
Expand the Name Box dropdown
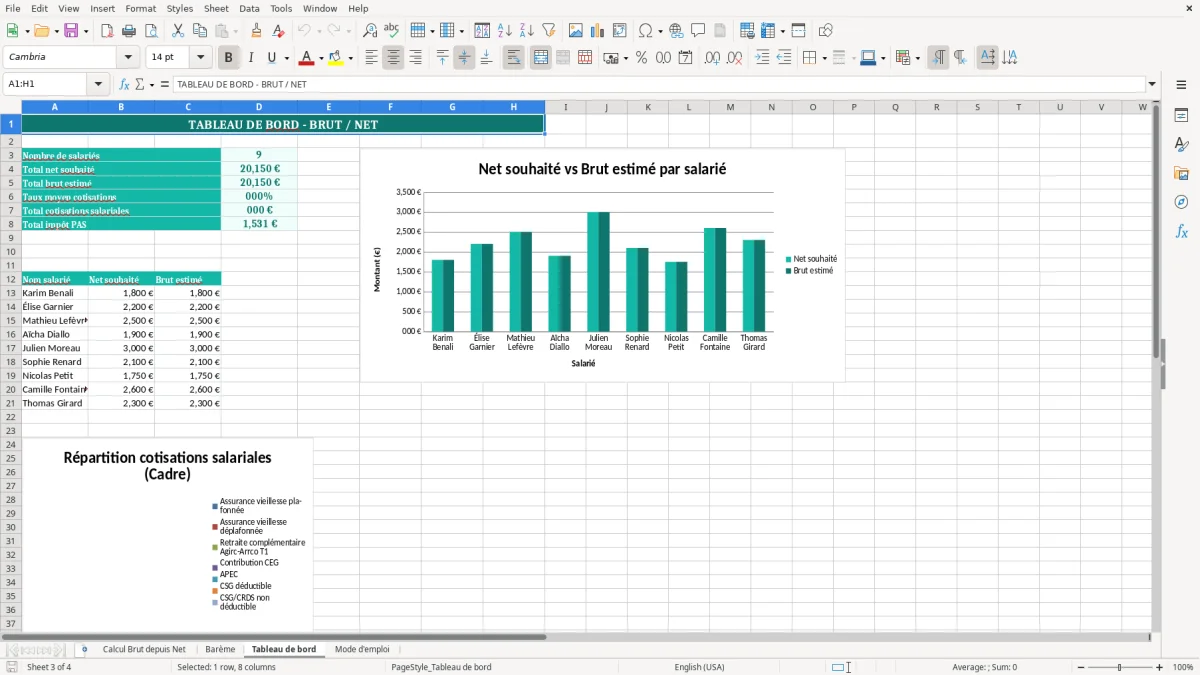[98, 85]
